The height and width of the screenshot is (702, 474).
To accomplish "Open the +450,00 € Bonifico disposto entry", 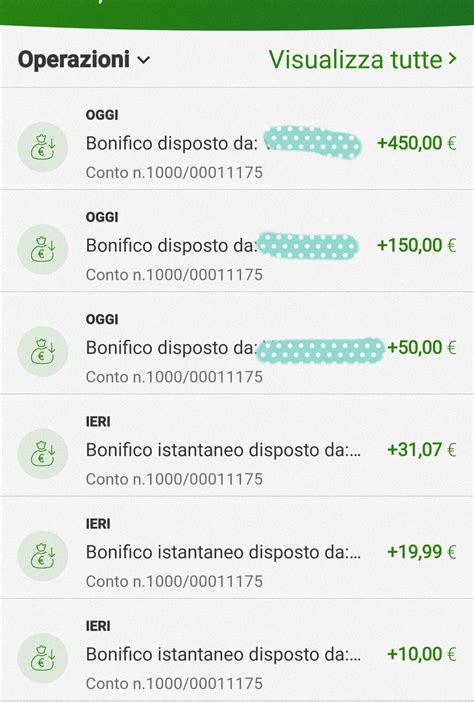I will click(237, 139).
